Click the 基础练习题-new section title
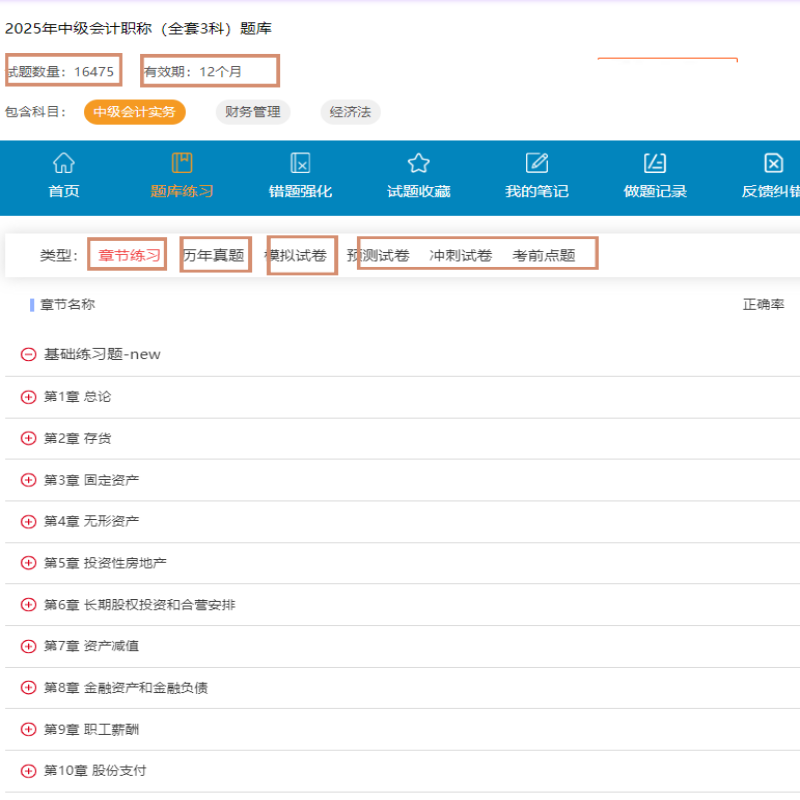Screen dimensions: 800x800 point(102,354)
